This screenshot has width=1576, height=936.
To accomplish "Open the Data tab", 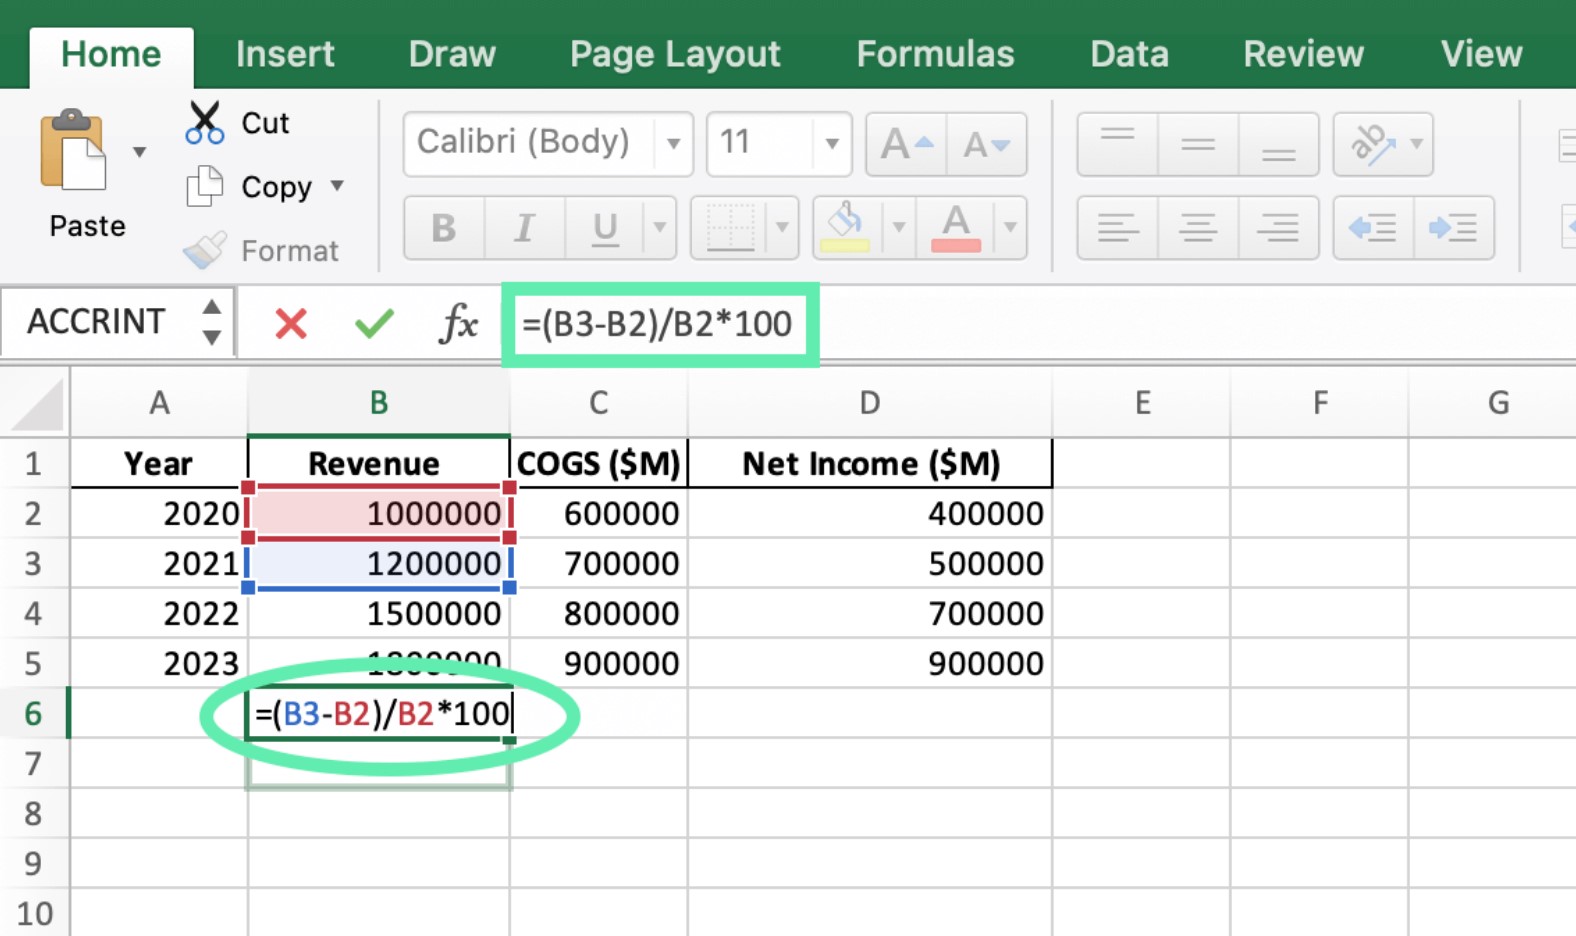I will 1129,54.
